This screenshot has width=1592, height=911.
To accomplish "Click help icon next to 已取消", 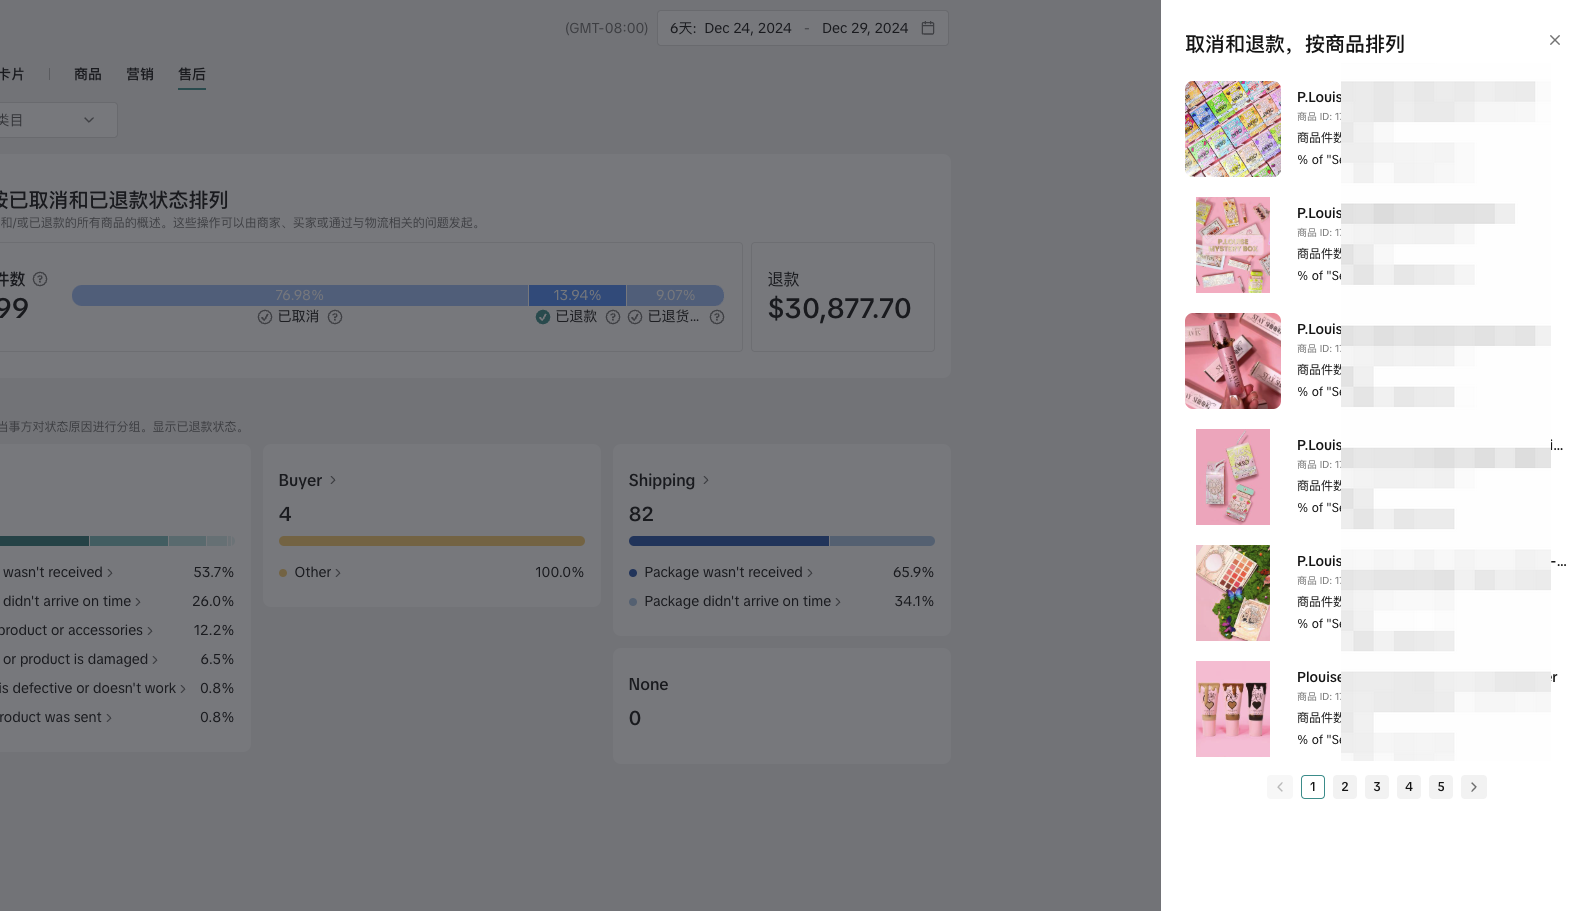I will pos(335,317).
